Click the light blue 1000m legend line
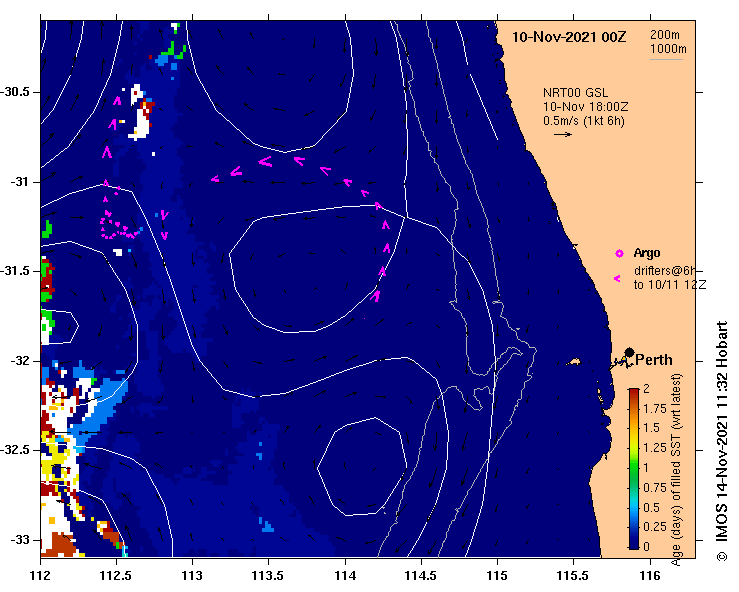The width and height of the screenshot is (739, 592). click(666, 59)
